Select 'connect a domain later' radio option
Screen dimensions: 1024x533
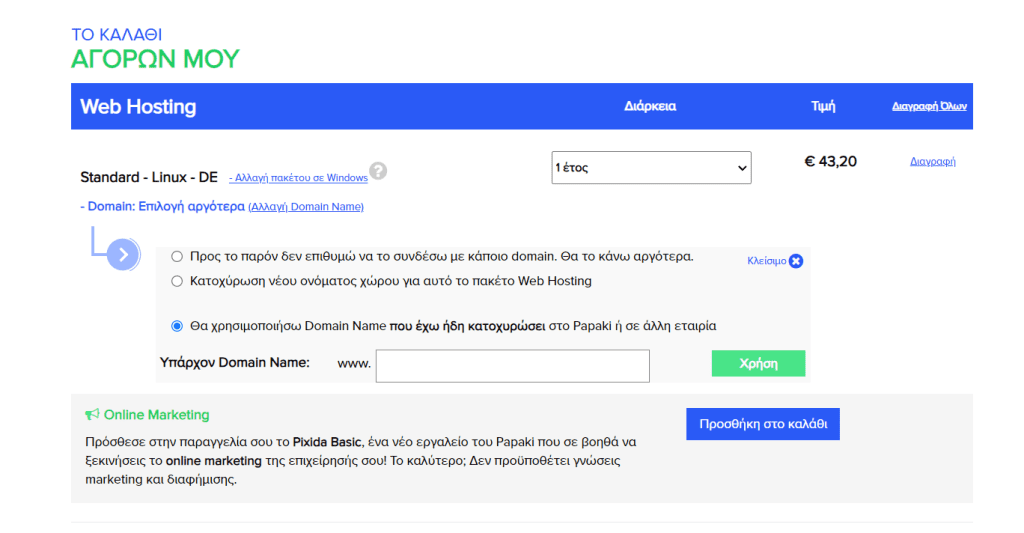coord(177,256)
